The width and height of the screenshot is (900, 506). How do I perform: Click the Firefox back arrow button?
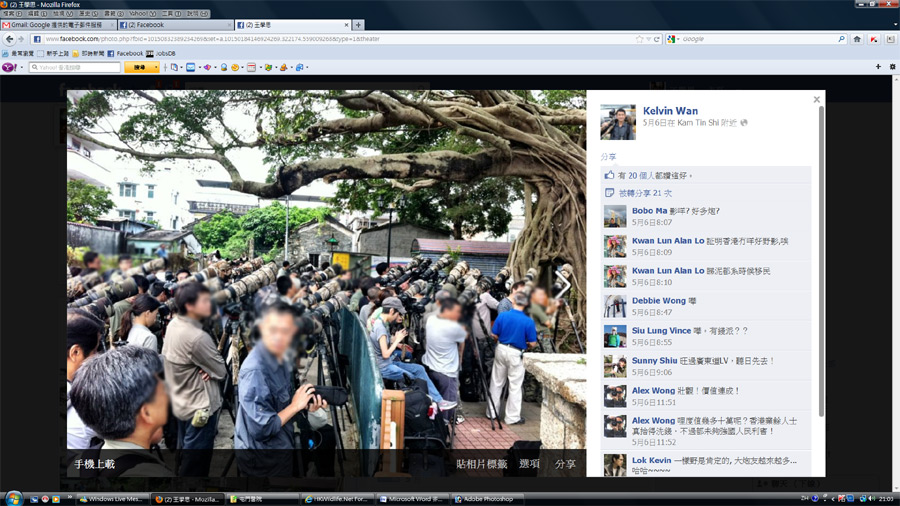9,39
